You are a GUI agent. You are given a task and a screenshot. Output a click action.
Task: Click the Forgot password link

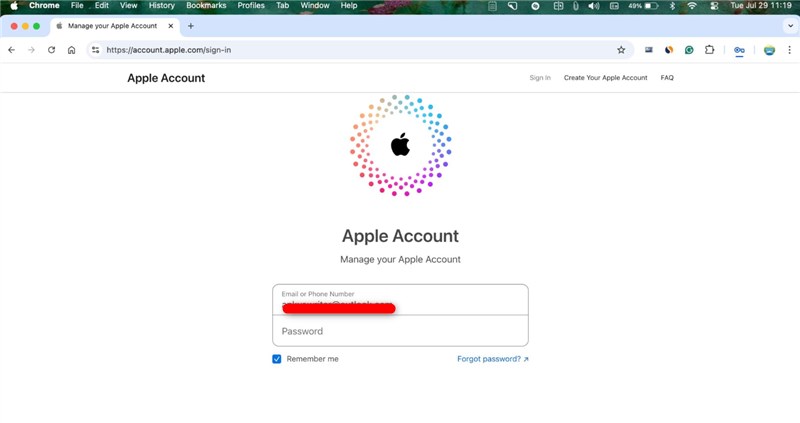[493, 359]
